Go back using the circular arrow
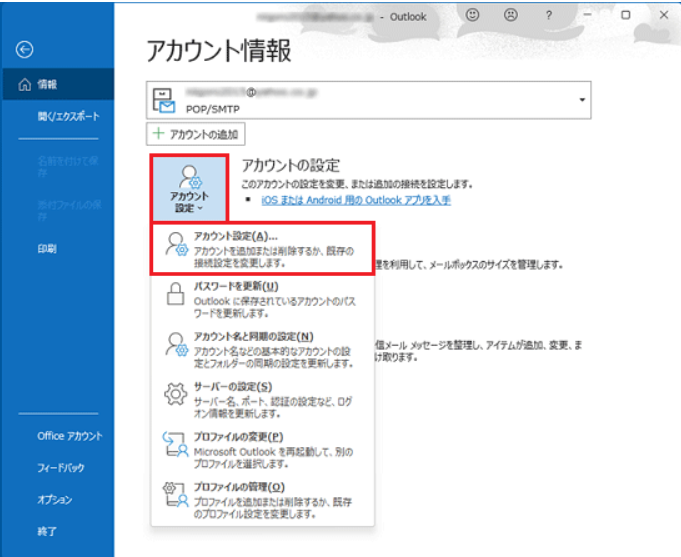 [x=24, y=50]
